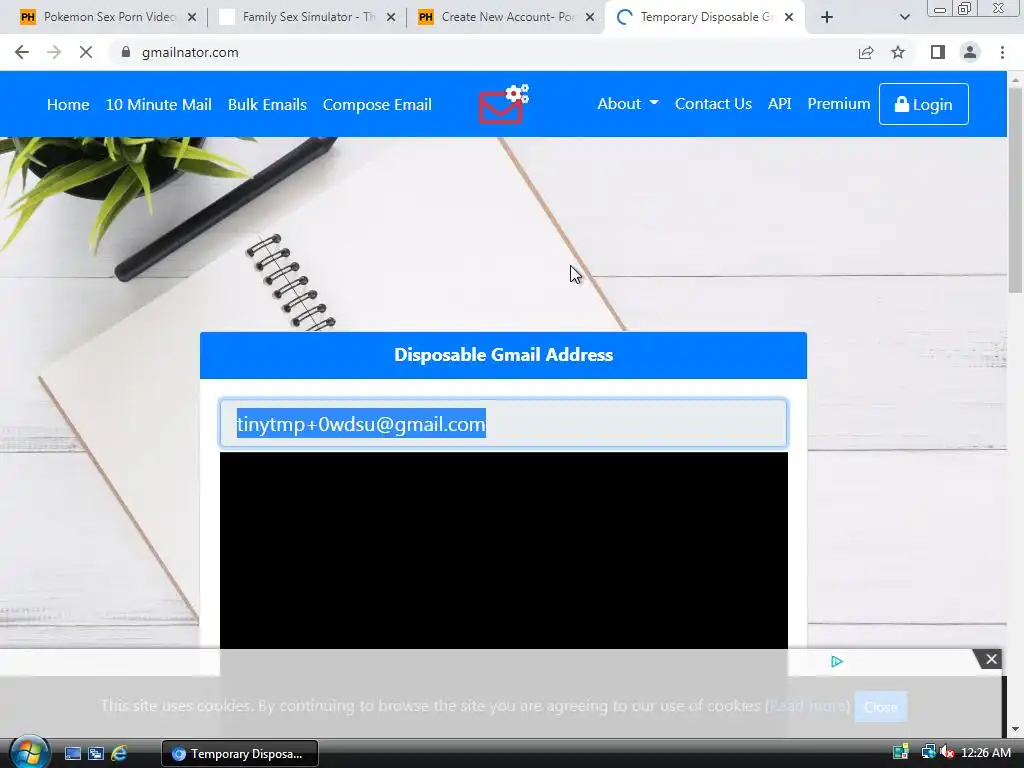Click the Login button
Screen dimensions: 1024x768
(923, 104)
